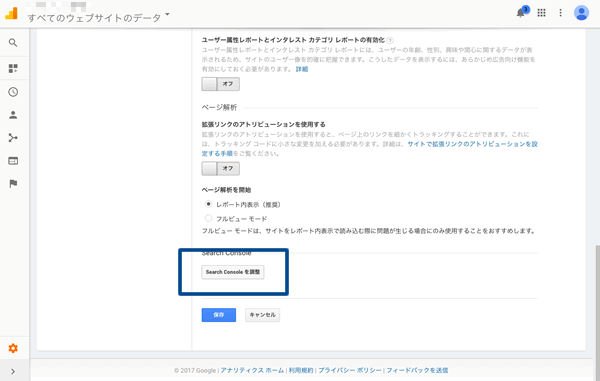Open the Audience person icon

pos(13,115)
